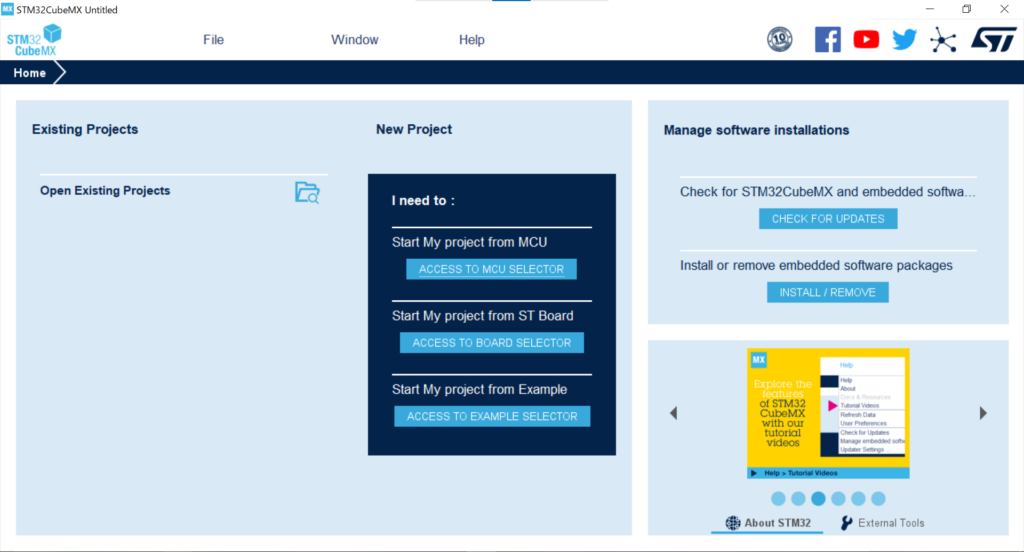
Task: Open the YouTube icon link
Action: [x=866, y=40]
